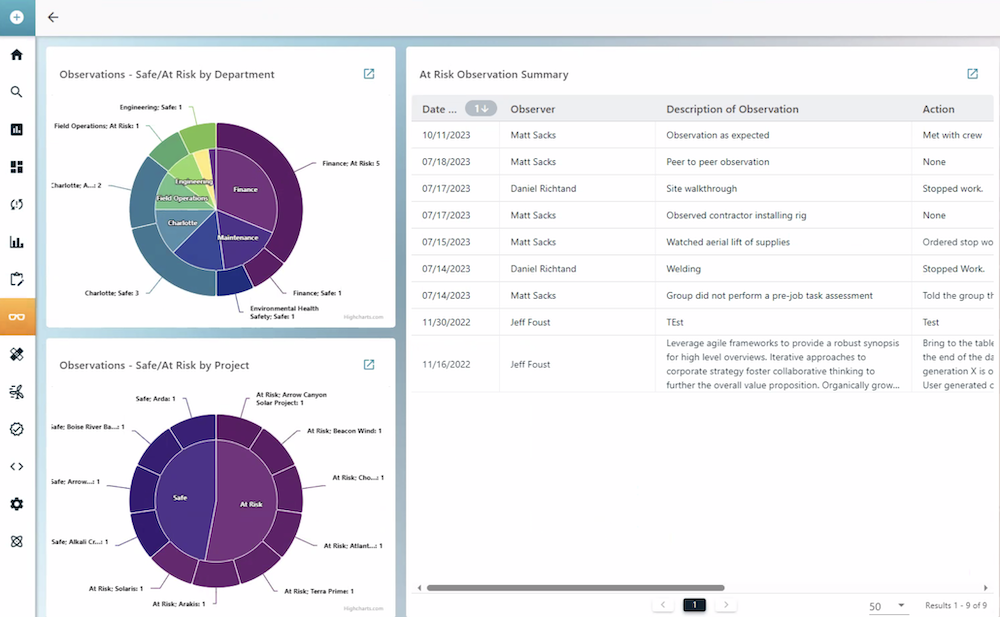Open settings with the gear icon
Viewport: 1000px width, 617px height.
[x=17, y=504]
